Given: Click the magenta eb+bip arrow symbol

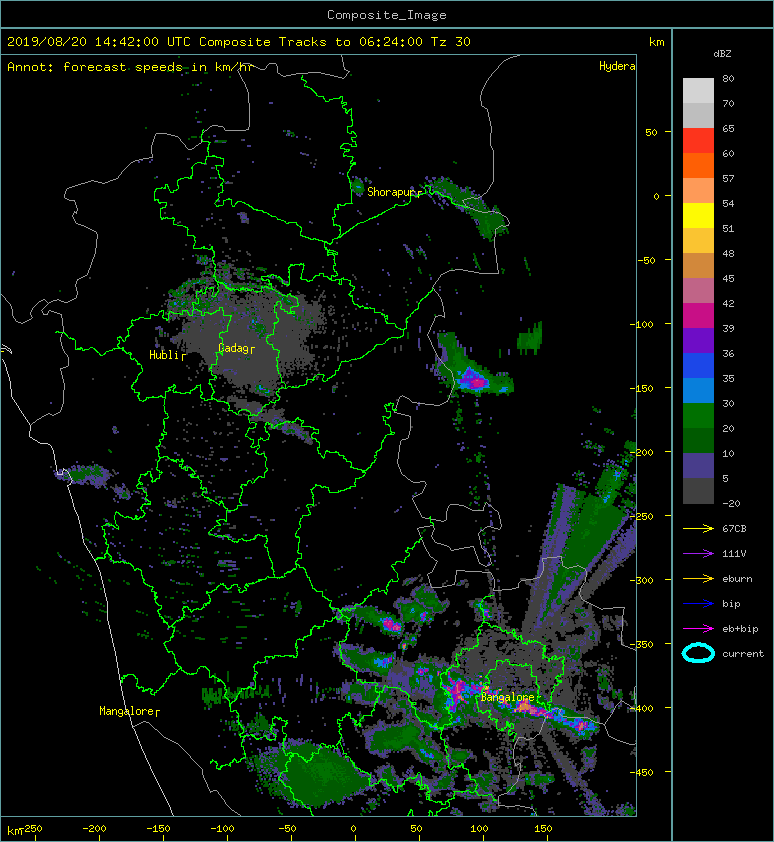Looking at the screenshot, I should 698,629.
